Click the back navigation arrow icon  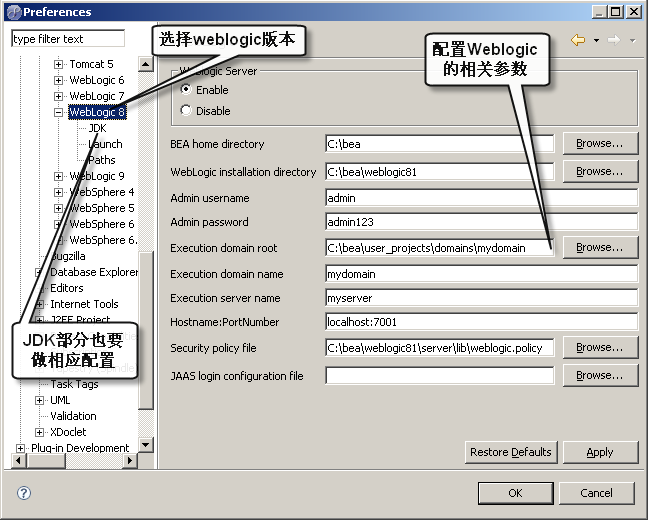(577, 40)
